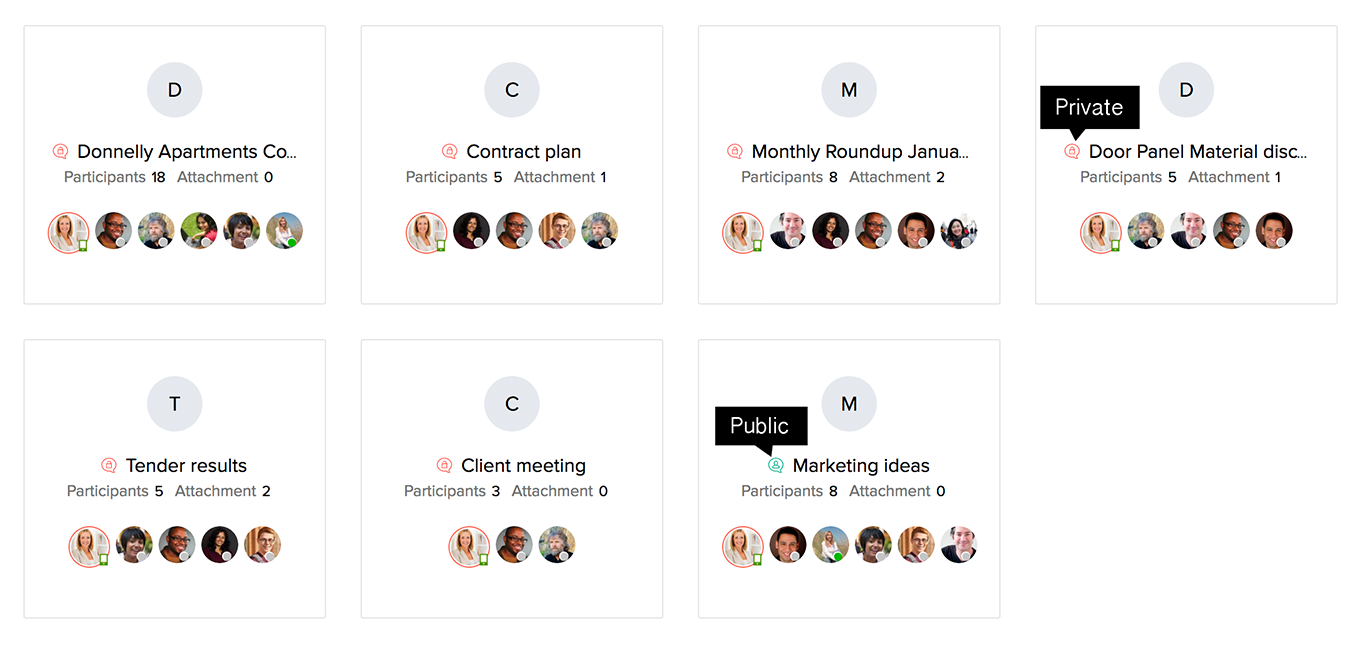
Task: Open the Marketing ideas channel title
Action: 861,466
